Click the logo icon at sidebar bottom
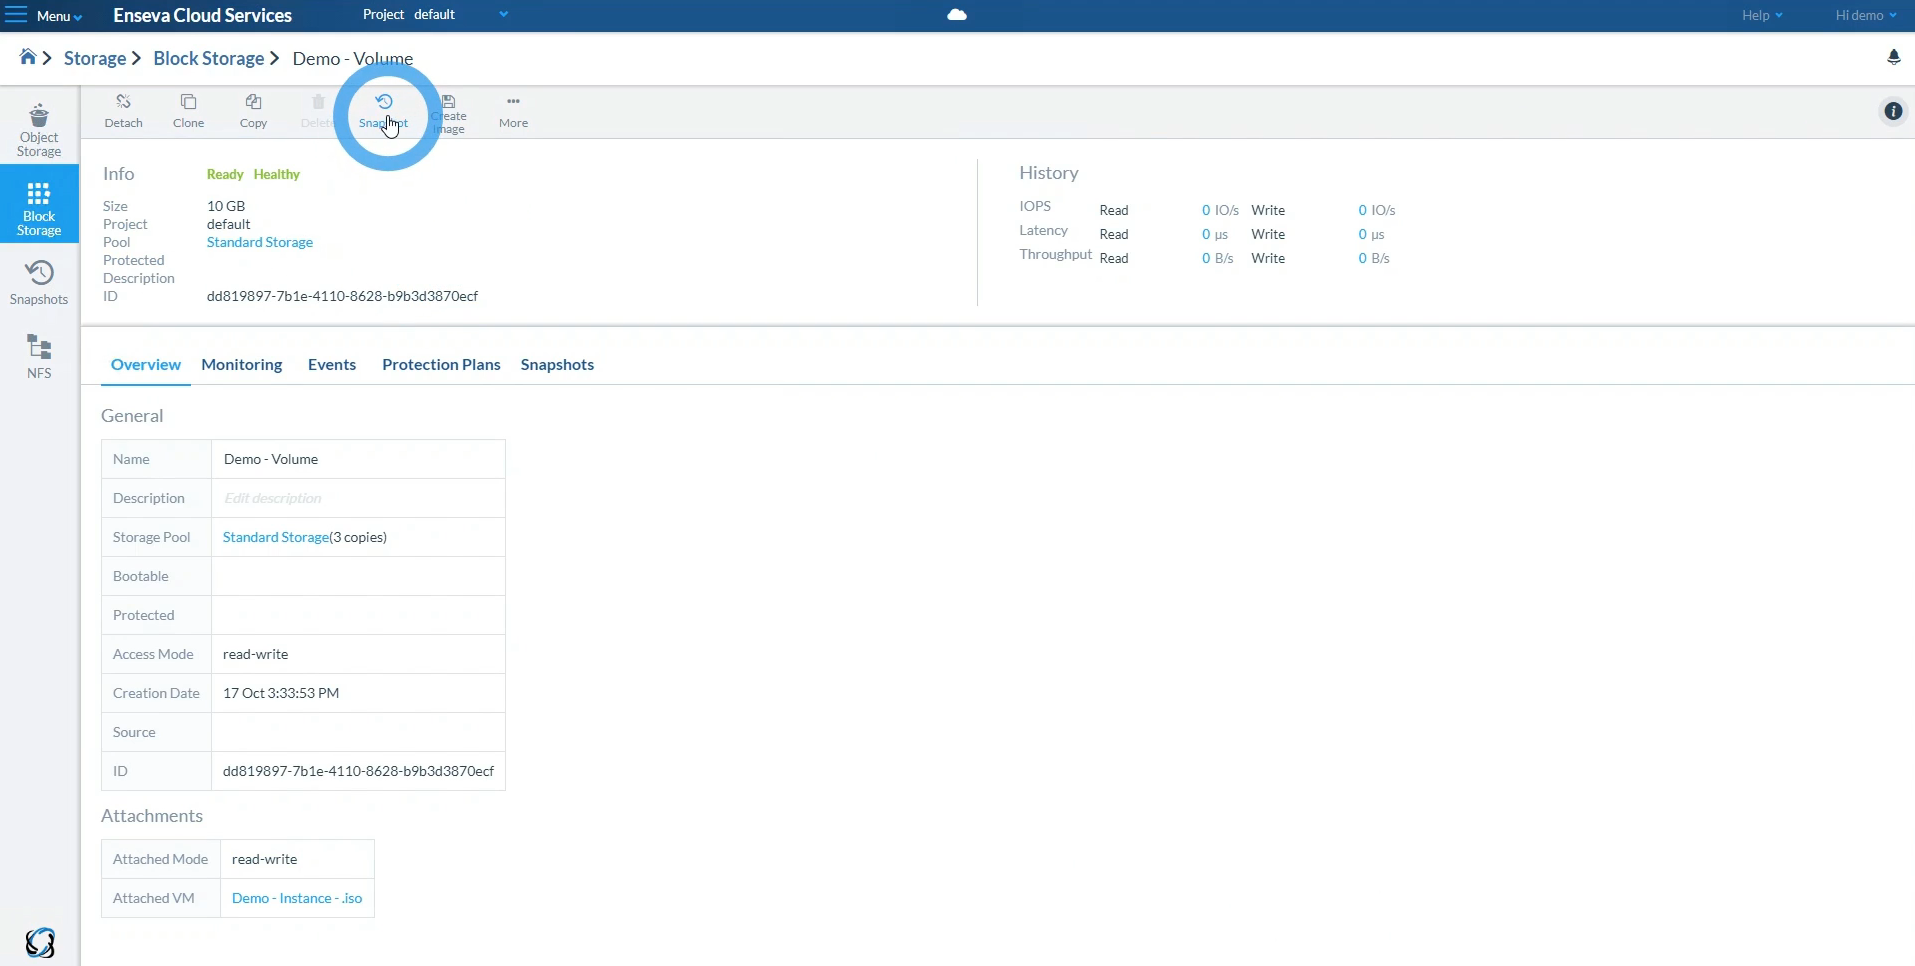 point(40,942)
